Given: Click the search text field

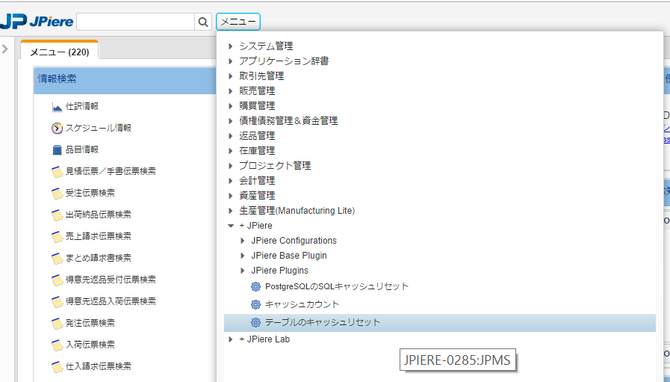Looking at the screenshot, I should coord(136,22).
